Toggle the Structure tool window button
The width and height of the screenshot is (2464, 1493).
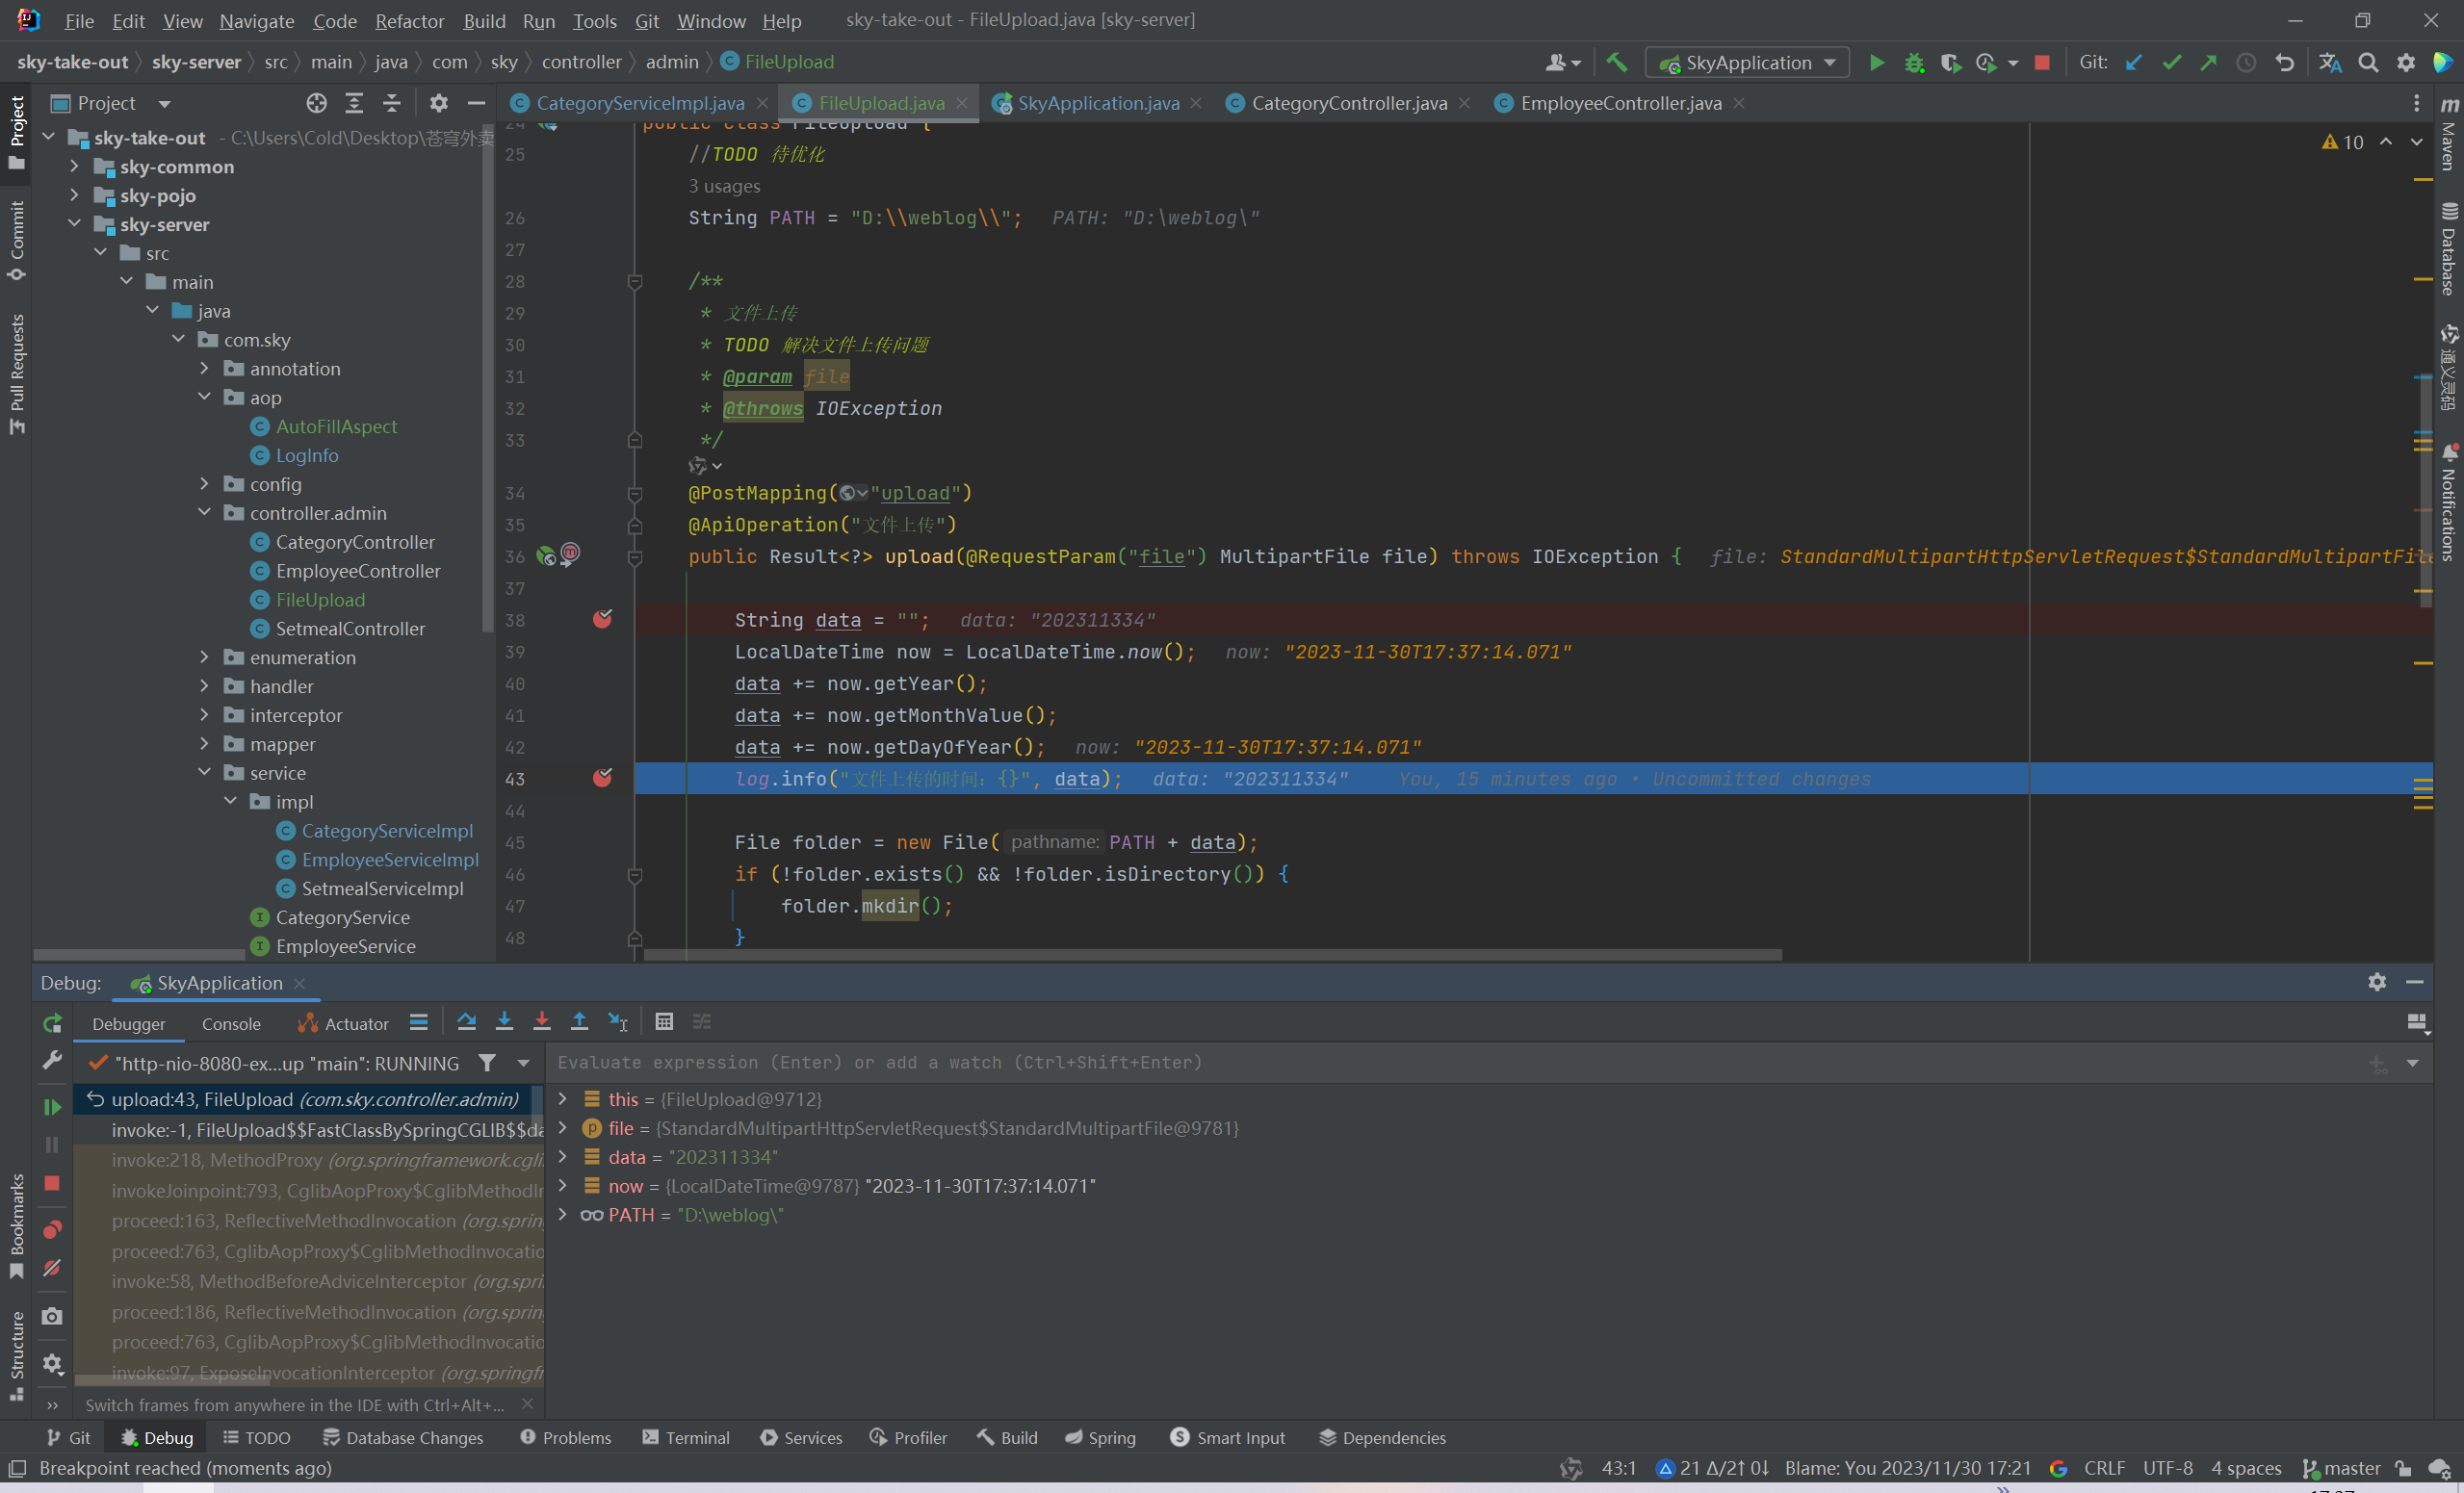coord(16,1355)
